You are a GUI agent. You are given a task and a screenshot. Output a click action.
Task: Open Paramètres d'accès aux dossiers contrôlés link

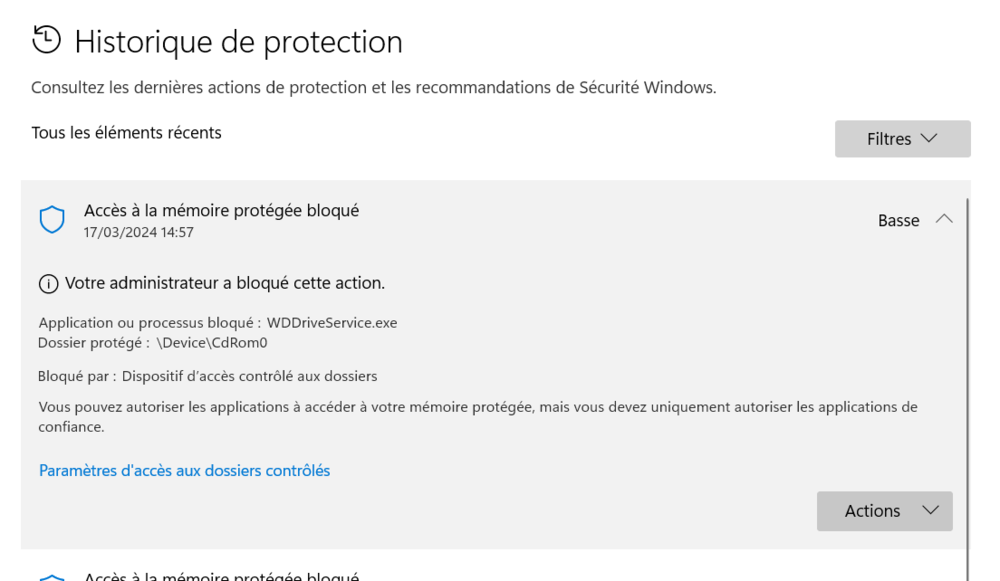coord(184,470)
